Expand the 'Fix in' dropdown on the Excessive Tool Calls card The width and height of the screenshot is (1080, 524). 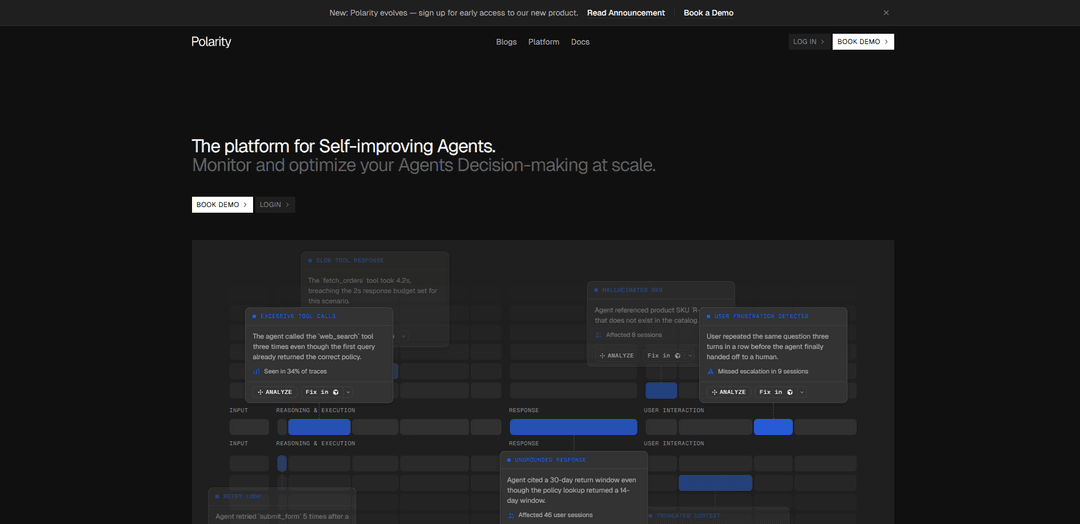pos(348,392)
